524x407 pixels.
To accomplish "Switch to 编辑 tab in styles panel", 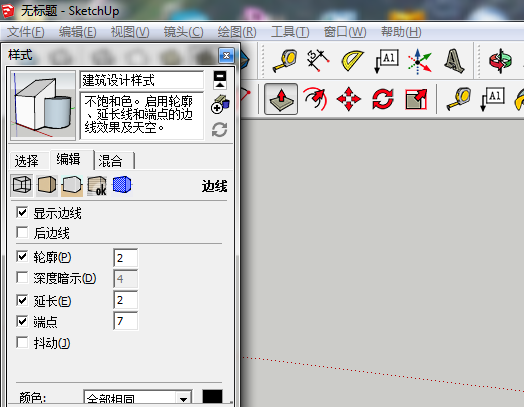I will (x=71, y=160).
